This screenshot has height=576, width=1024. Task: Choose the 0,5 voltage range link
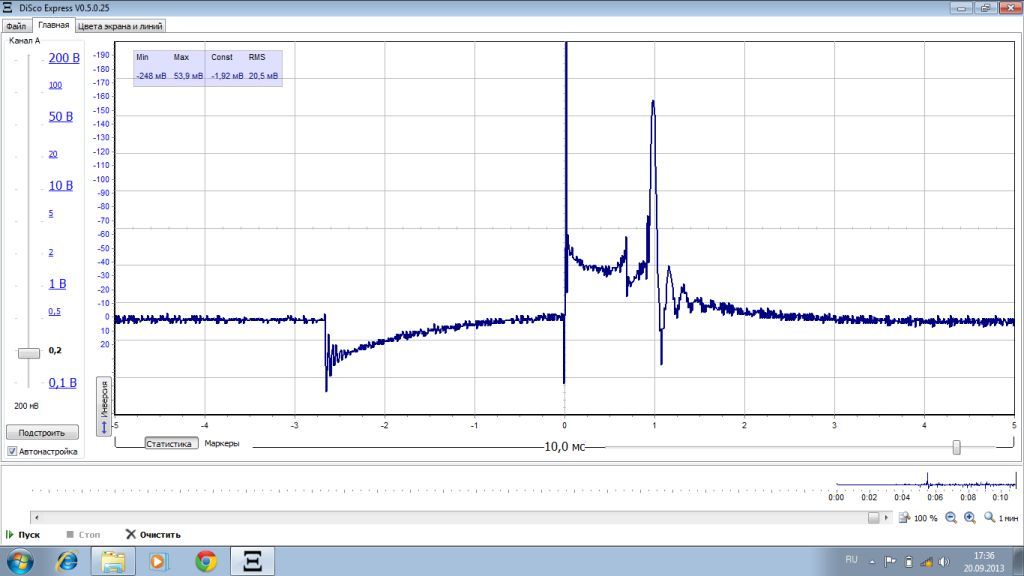pos(54,312)
